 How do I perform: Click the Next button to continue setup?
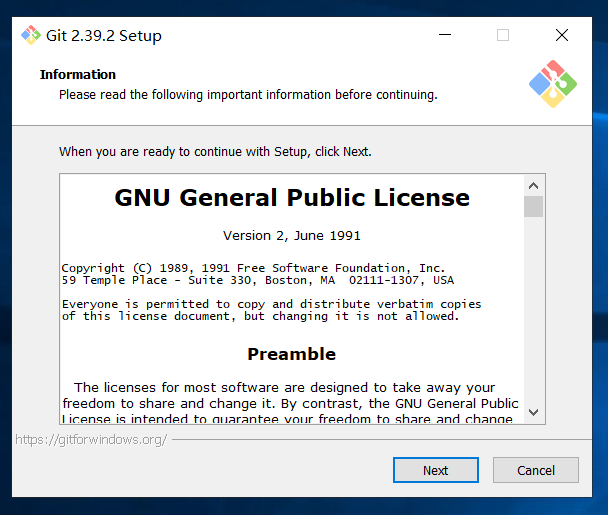click(435, 470)
